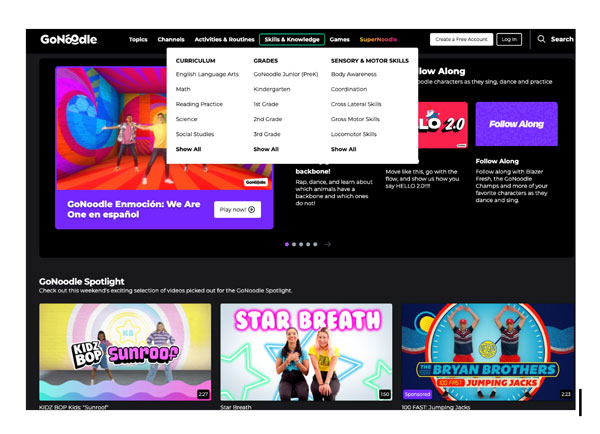Select the first carousel pagination dot
600x434 pixels.
[287, 244]
